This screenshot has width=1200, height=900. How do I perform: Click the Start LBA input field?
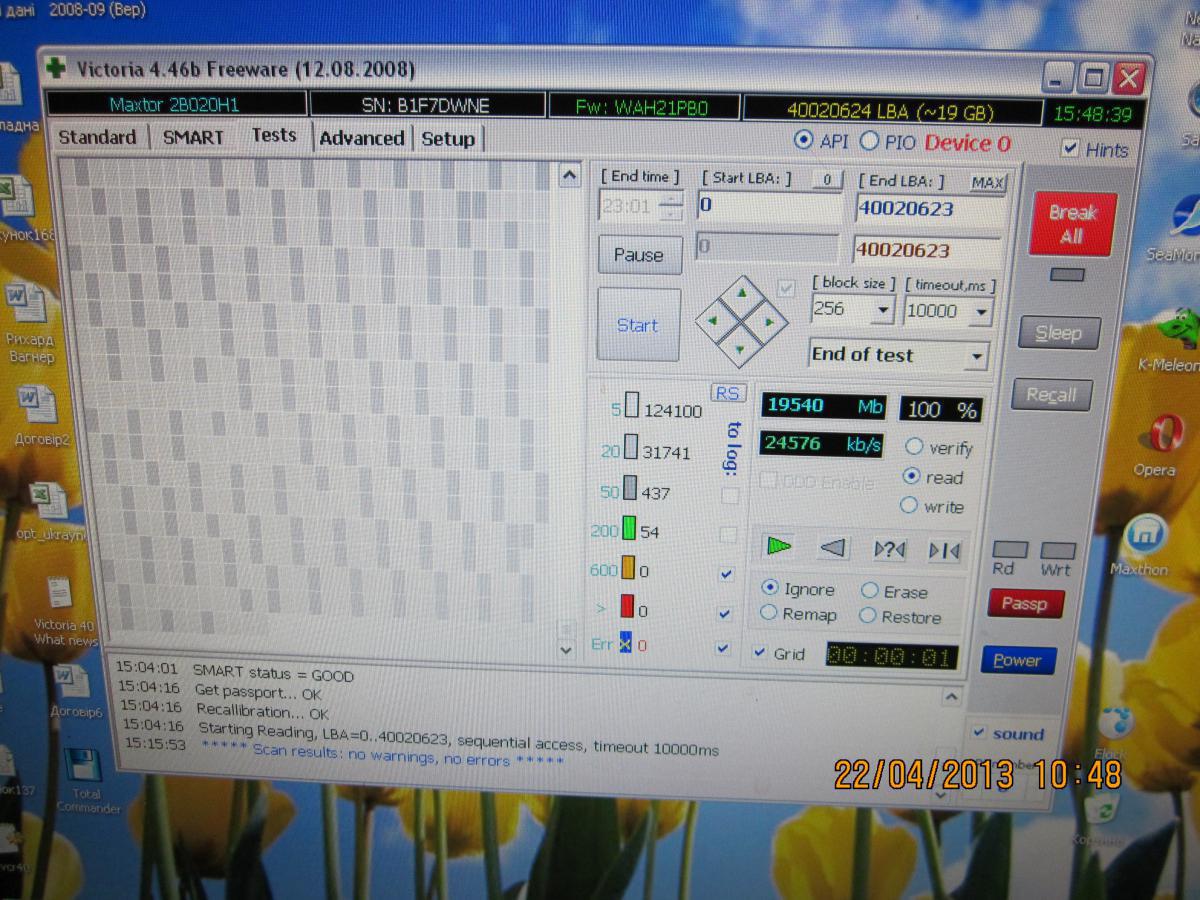768,206
